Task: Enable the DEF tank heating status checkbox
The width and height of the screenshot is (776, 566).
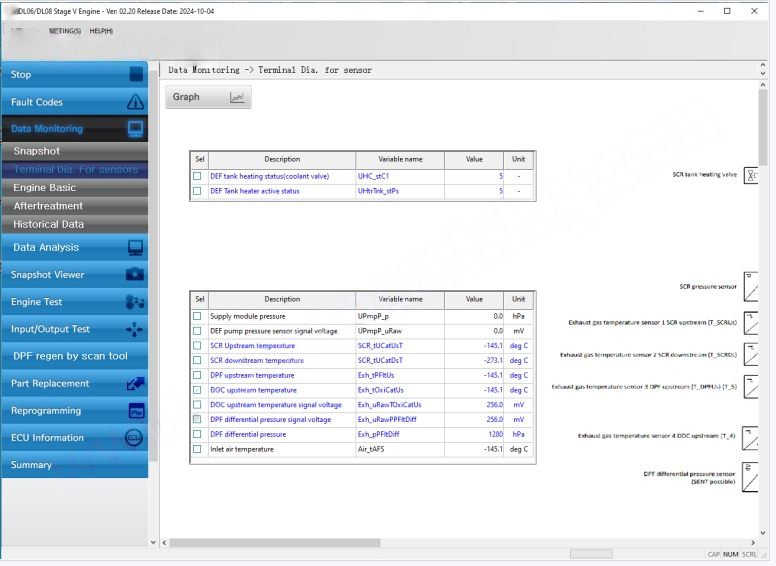Action: click(198, 176)
